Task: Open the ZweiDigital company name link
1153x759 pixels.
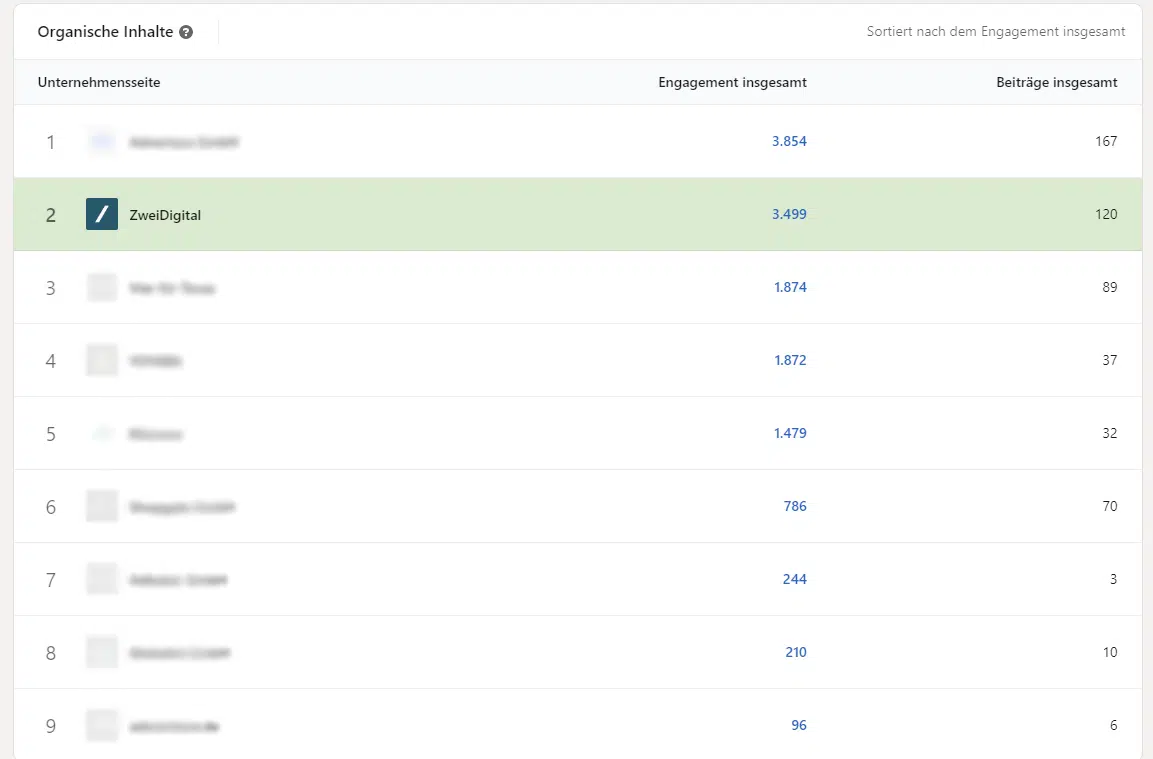Action: coord(165,215)
